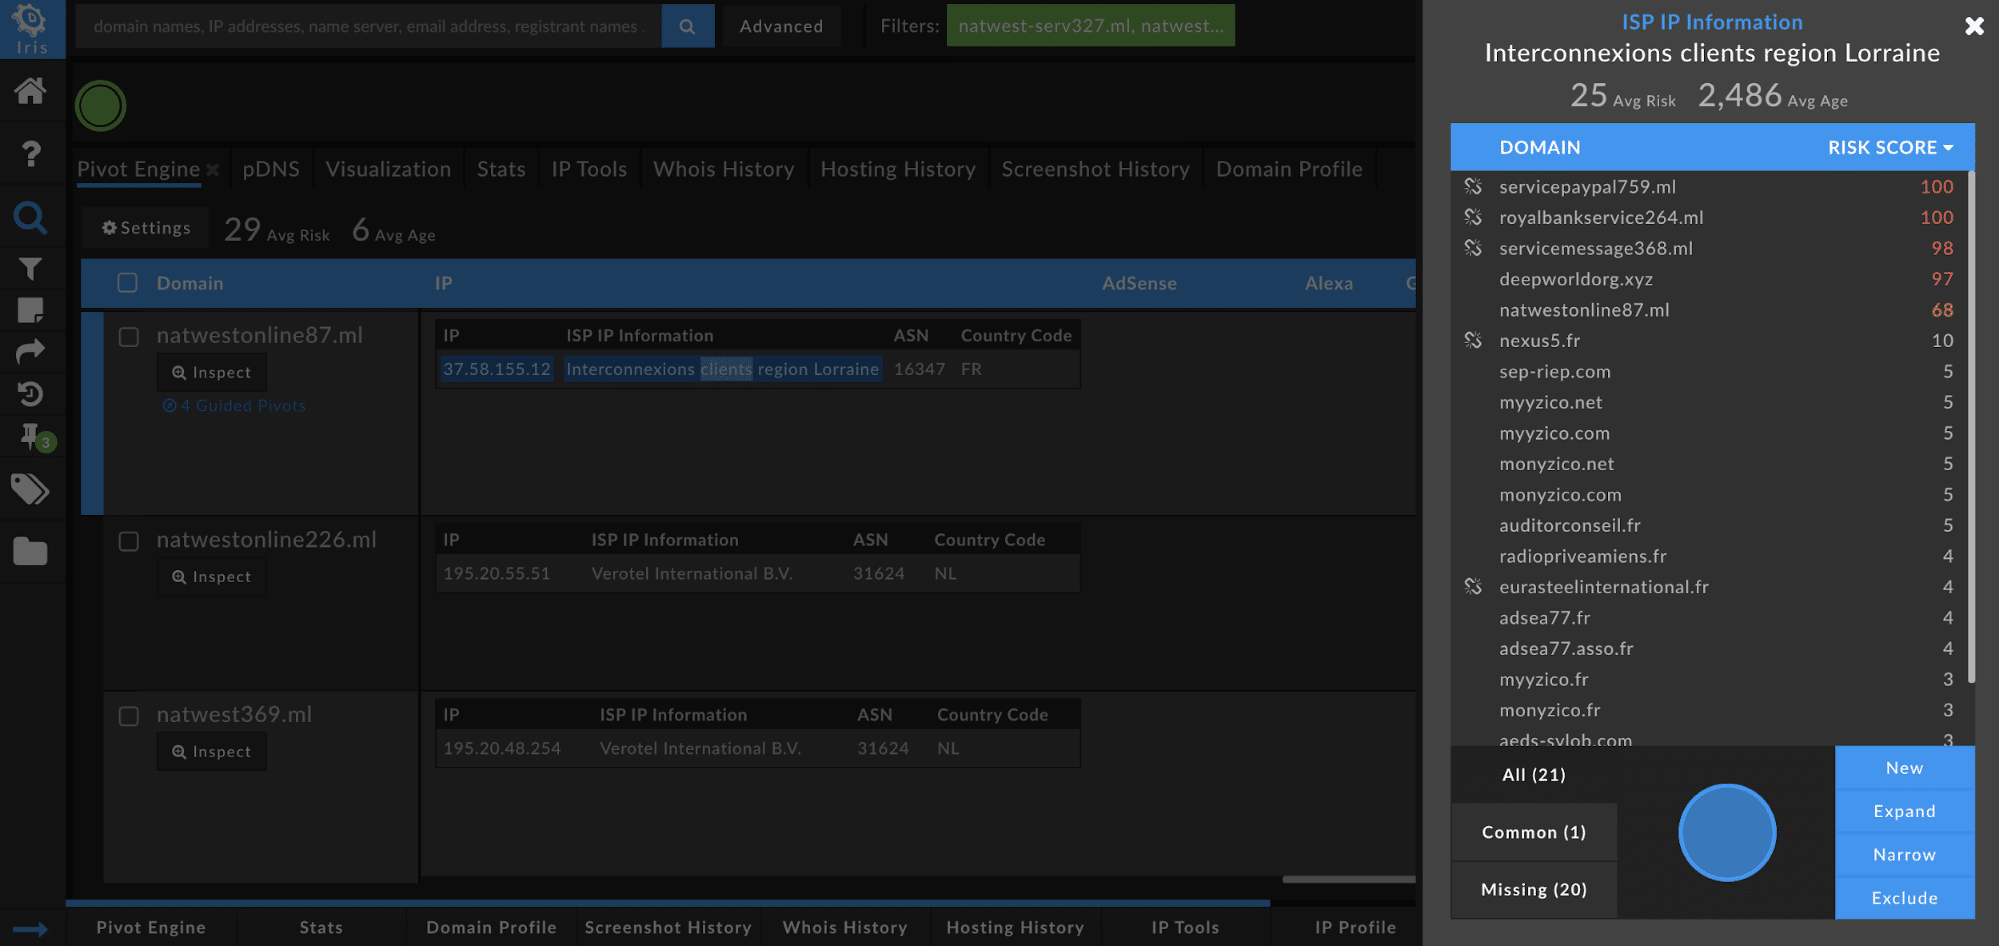Screen dimensions: 1999x946
Task: Select the Missing (20) filter
Action: (1534, 890)
